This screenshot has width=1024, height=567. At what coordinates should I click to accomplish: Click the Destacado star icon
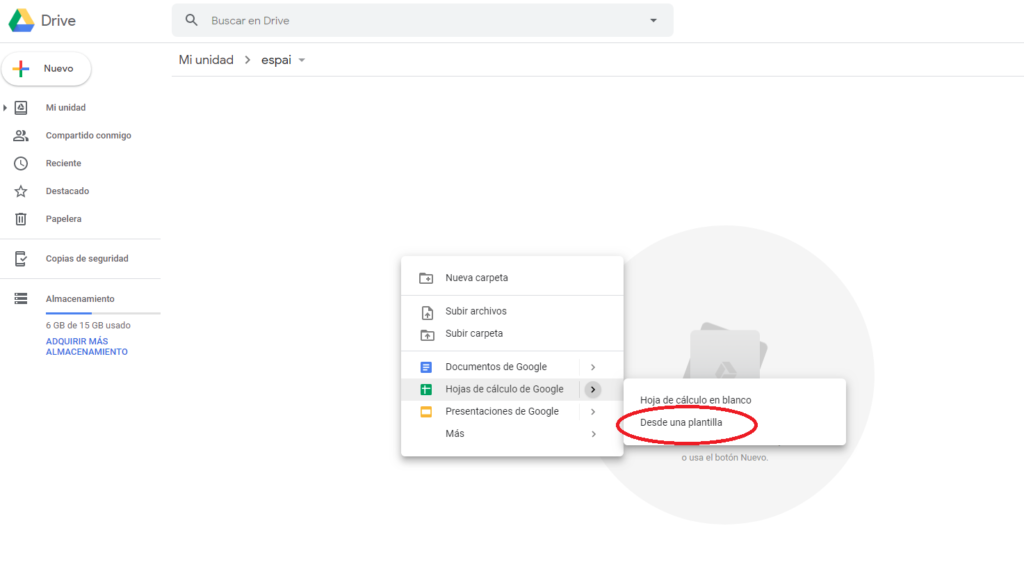pos(21,191)
